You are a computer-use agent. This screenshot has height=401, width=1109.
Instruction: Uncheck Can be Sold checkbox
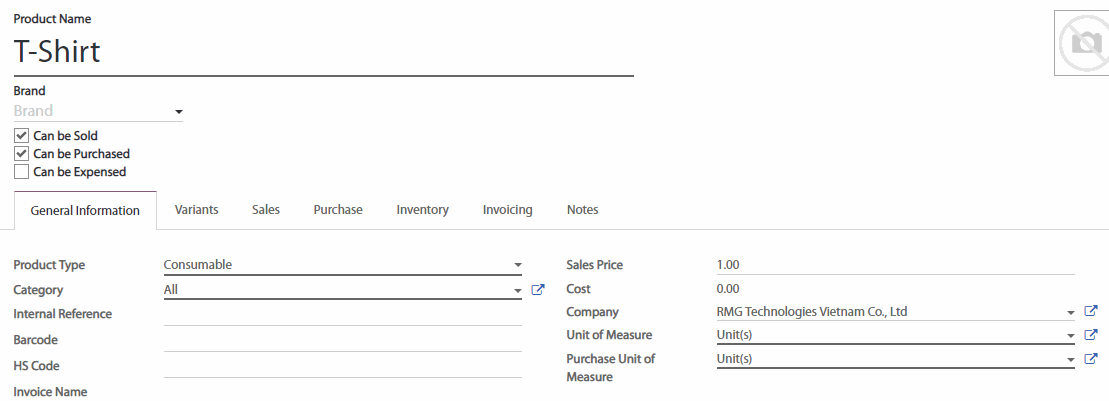21,136
